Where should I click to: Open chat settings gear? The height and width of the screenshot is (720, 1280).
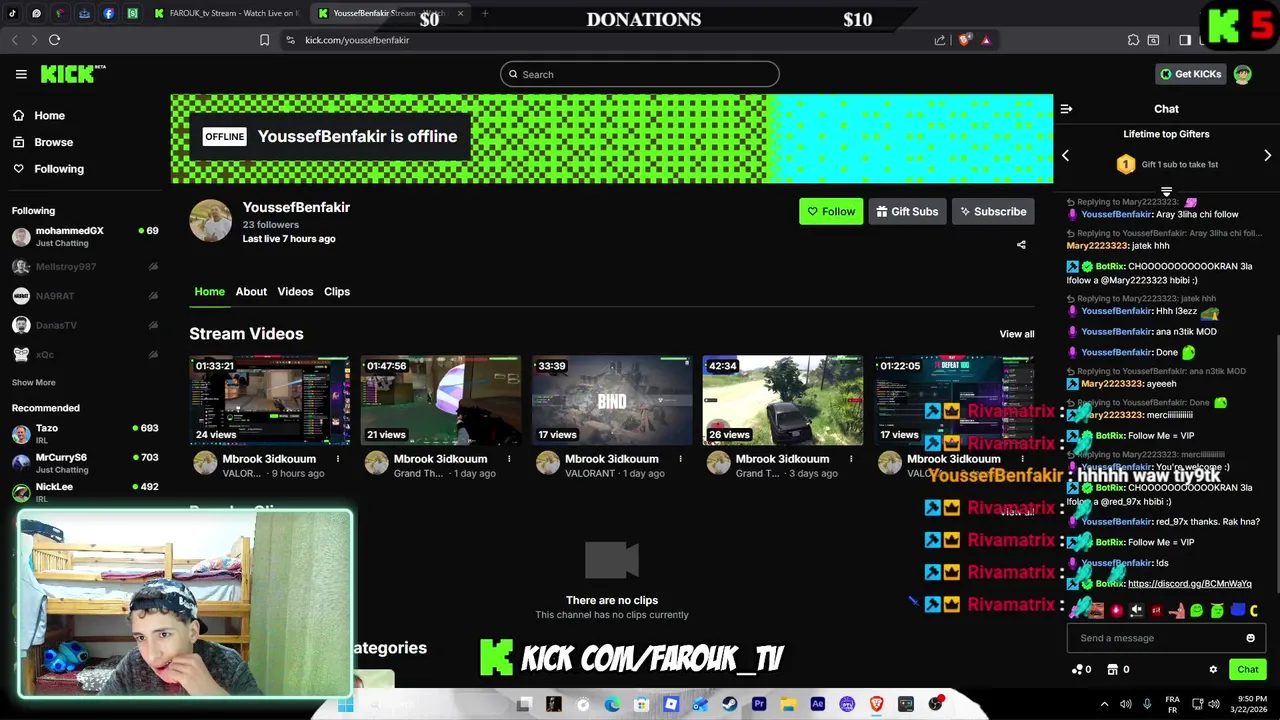tap(1213, 670)
